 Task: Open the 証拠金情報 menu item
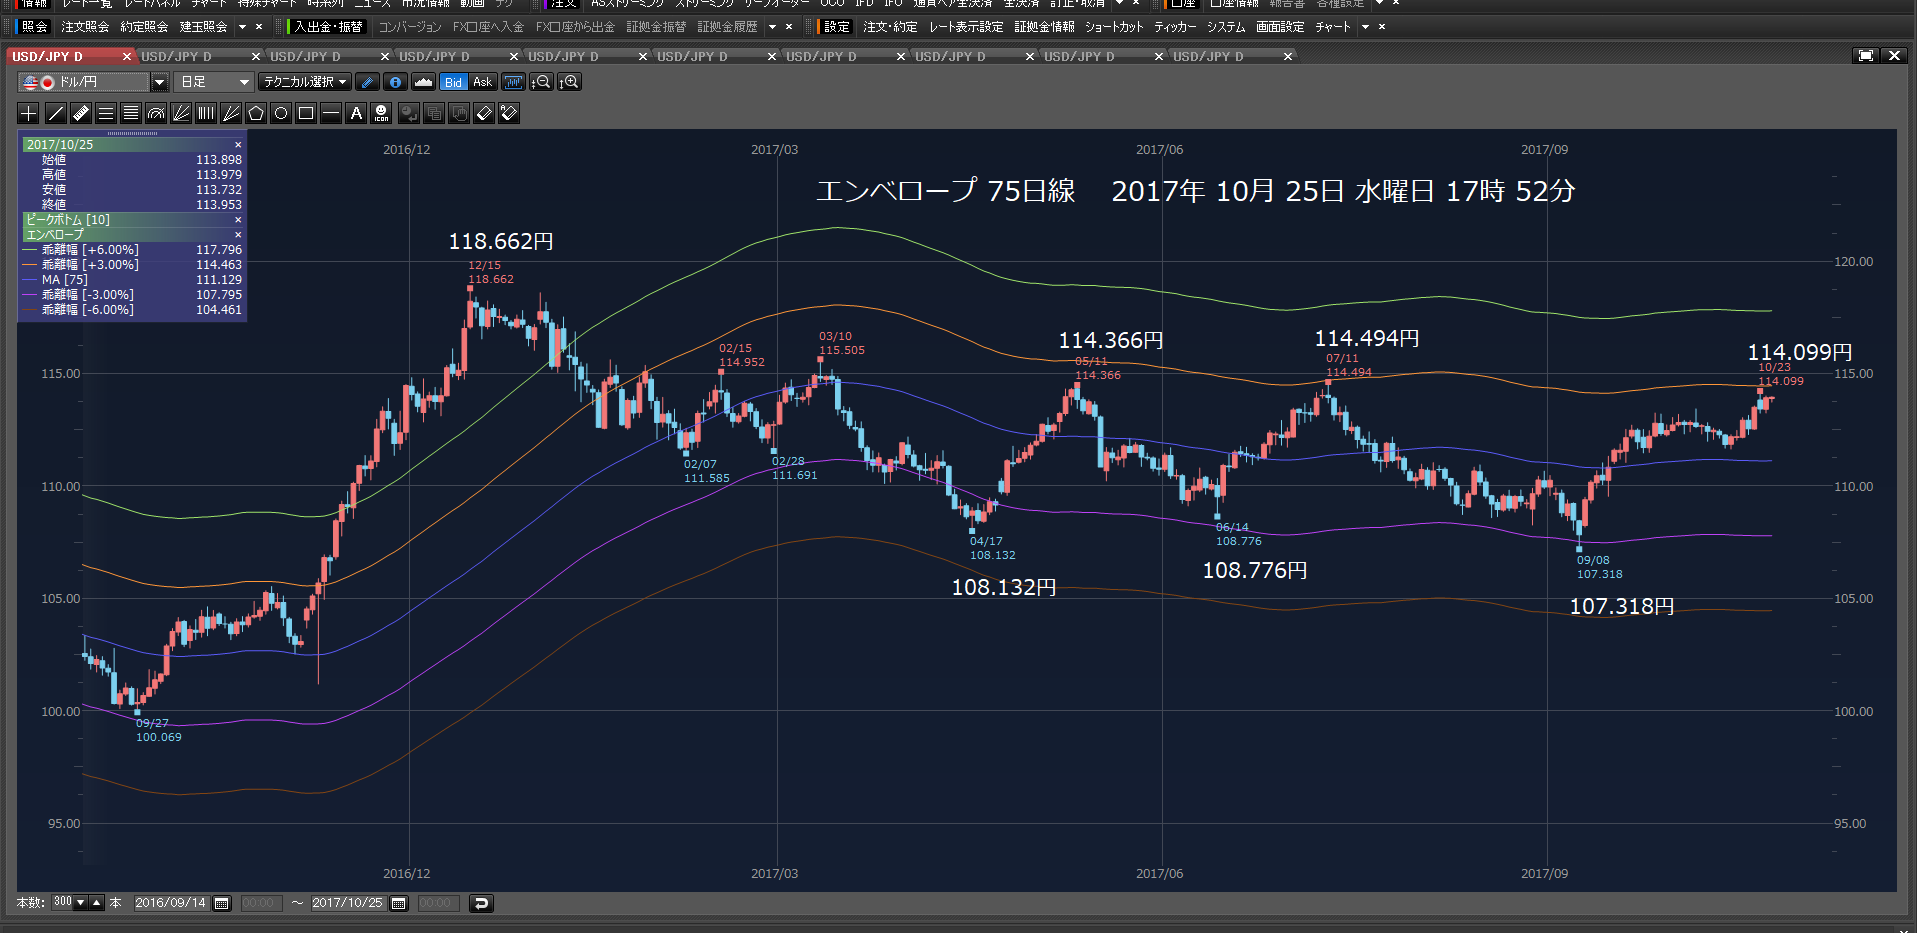[x=1044, y=27]
